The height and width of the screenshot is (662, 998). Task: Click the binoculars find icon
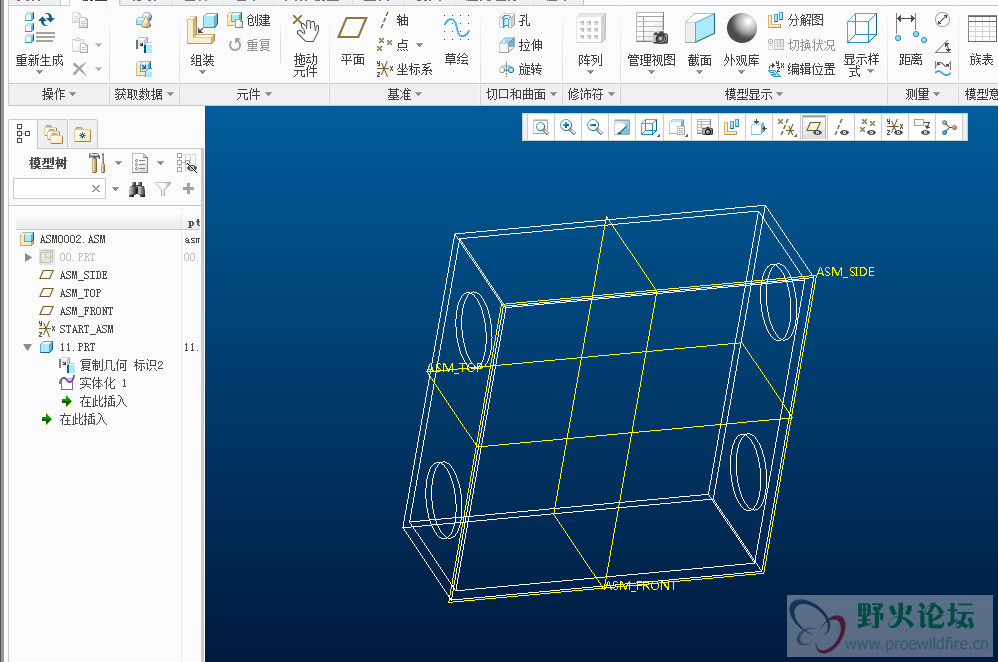[x=137, y=189]
